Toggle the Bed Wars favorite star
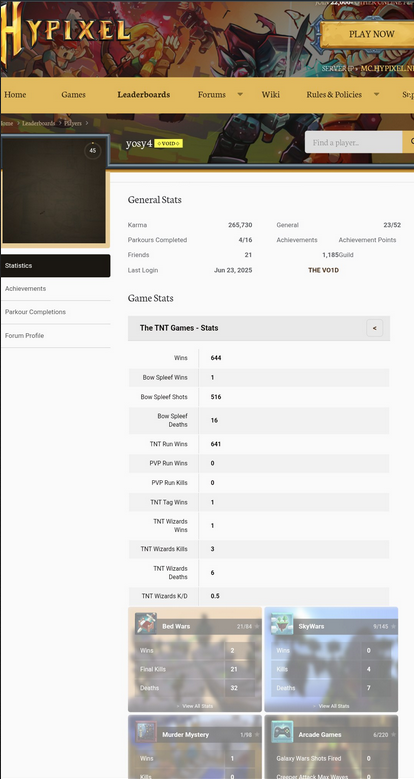The image size is (414, 779). 257,626
